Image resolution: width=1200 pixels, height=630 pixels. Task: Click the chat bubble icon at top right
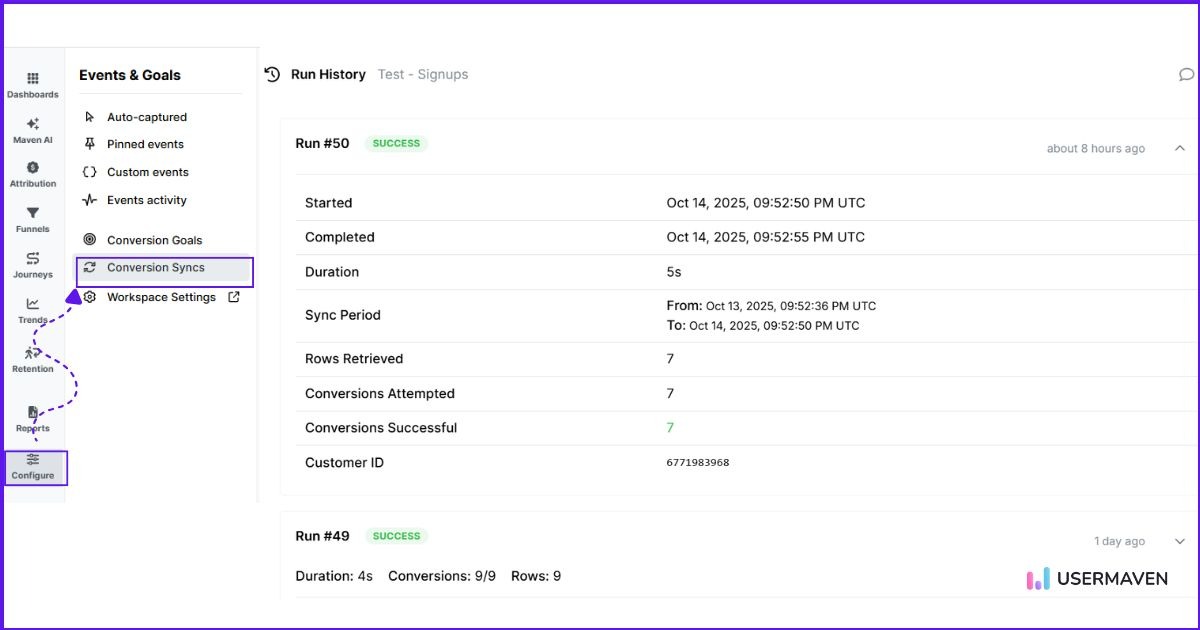1186,75
